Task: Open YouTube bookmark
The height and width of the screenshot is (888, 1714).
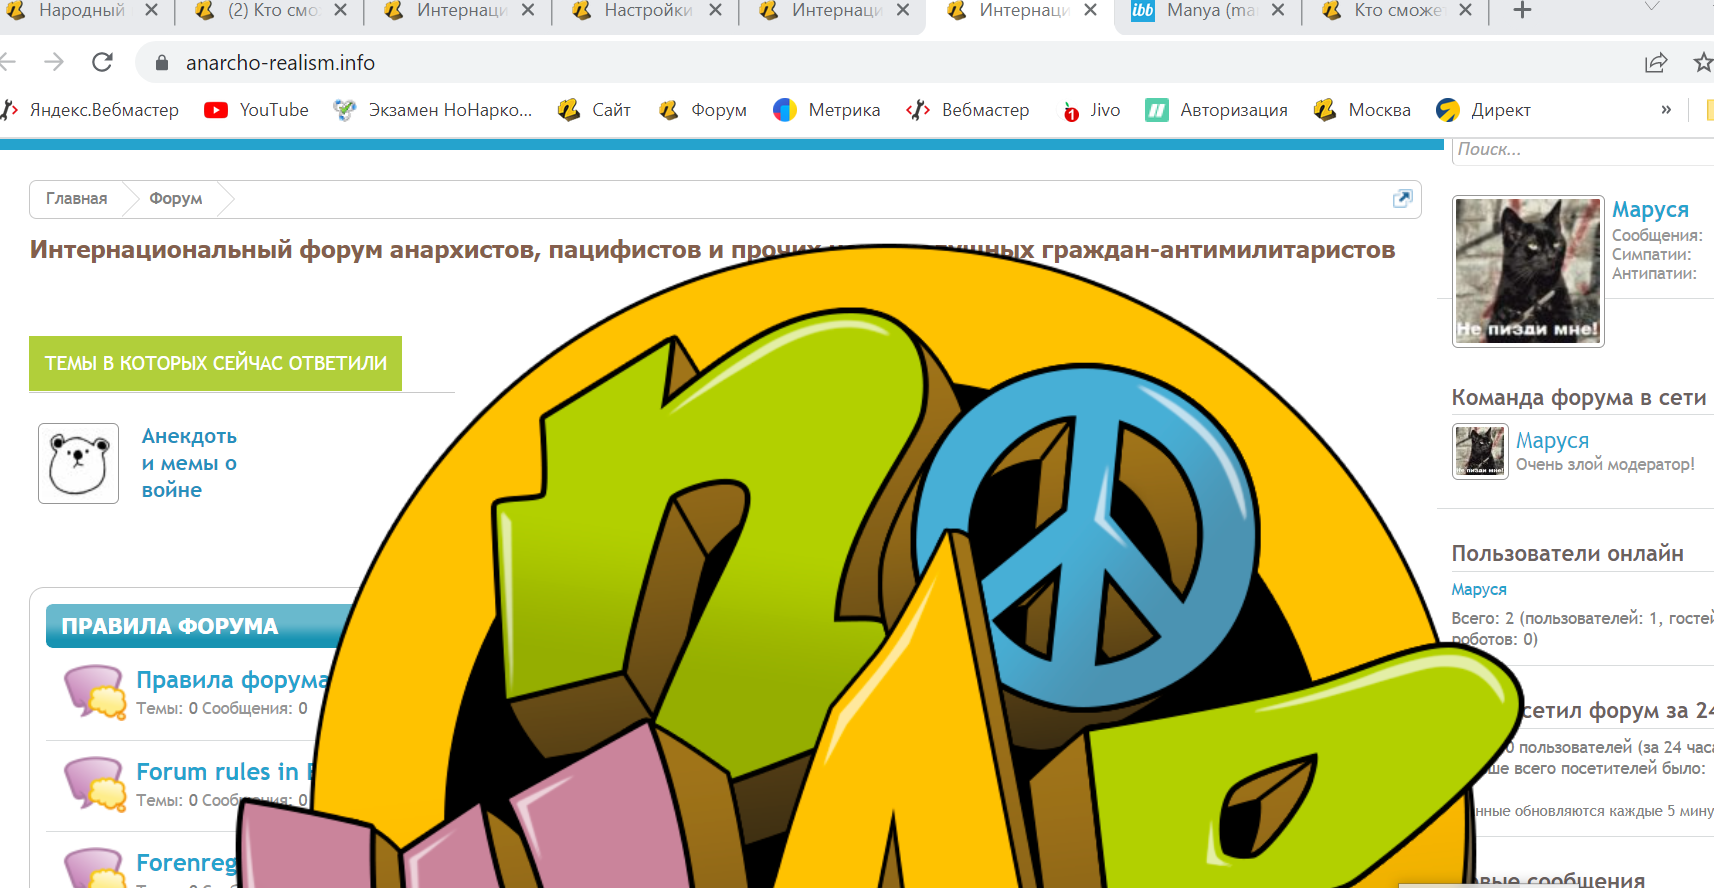Action: pyautogui.click(x=257, y=110)
